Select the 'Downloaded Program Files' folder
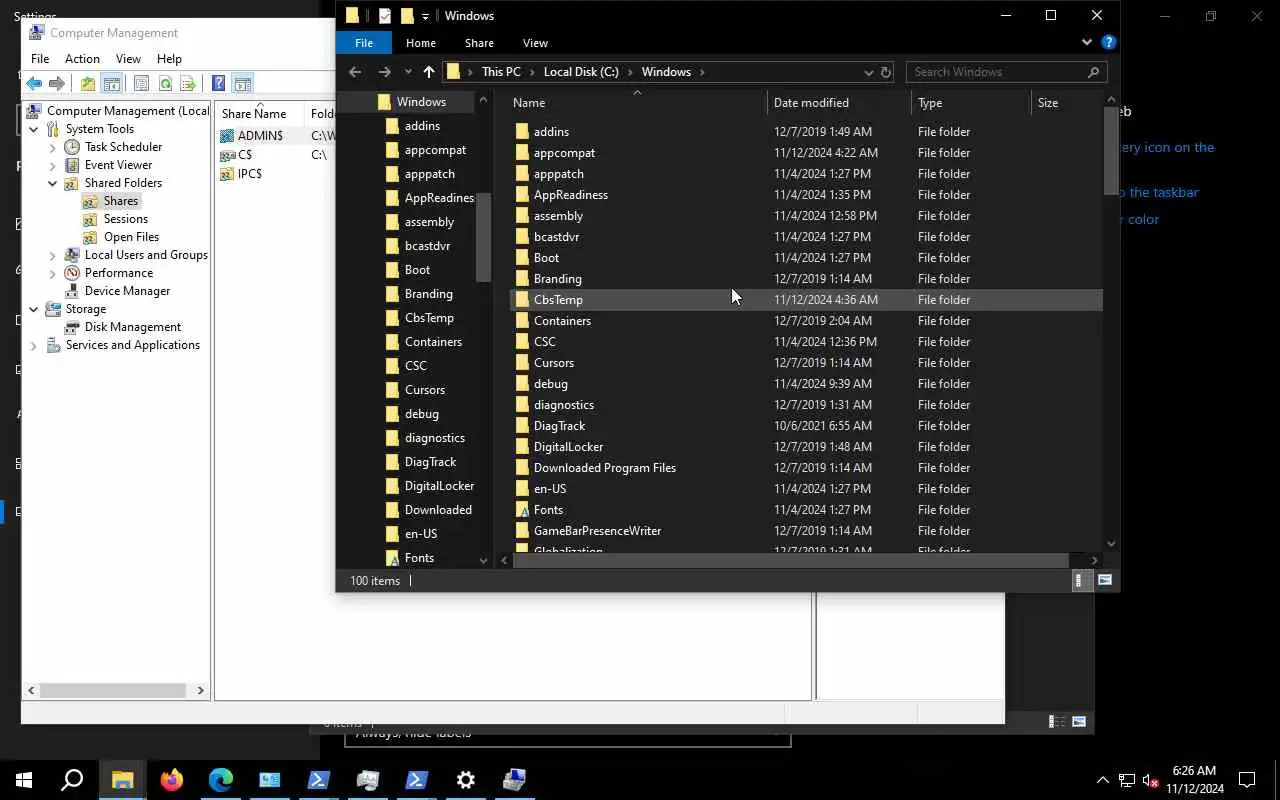1280x800 pixels. coord(806,468)
